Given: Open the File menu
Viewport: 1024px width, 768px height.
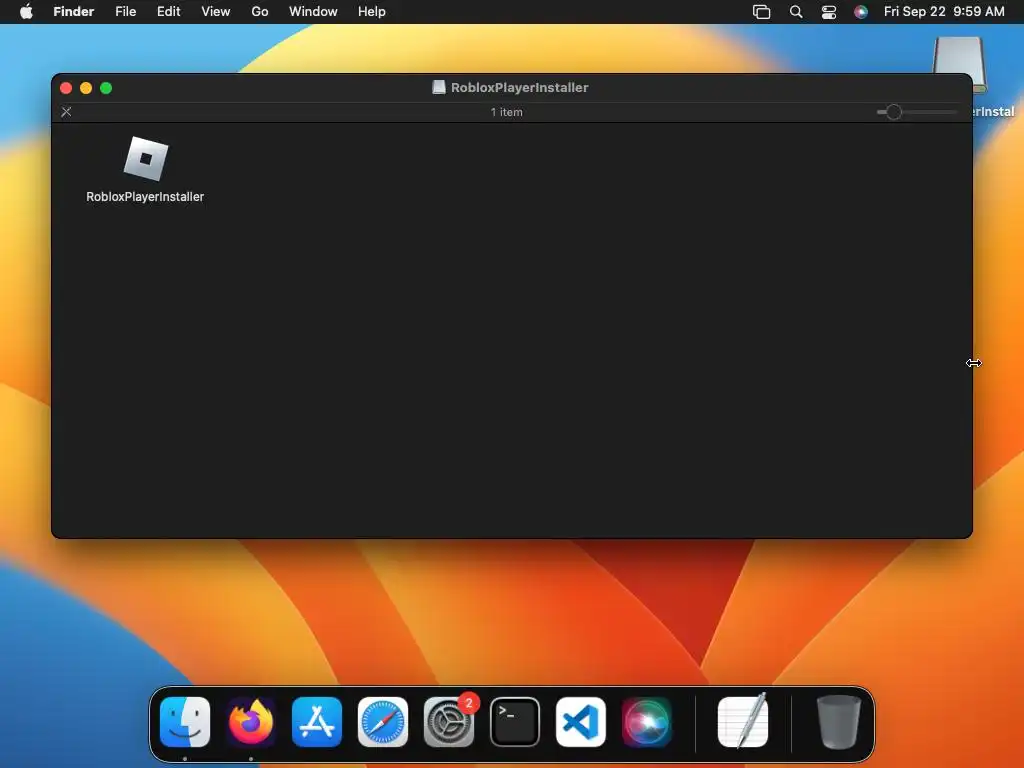Looking at the screenshot, I should pos(125,12).
